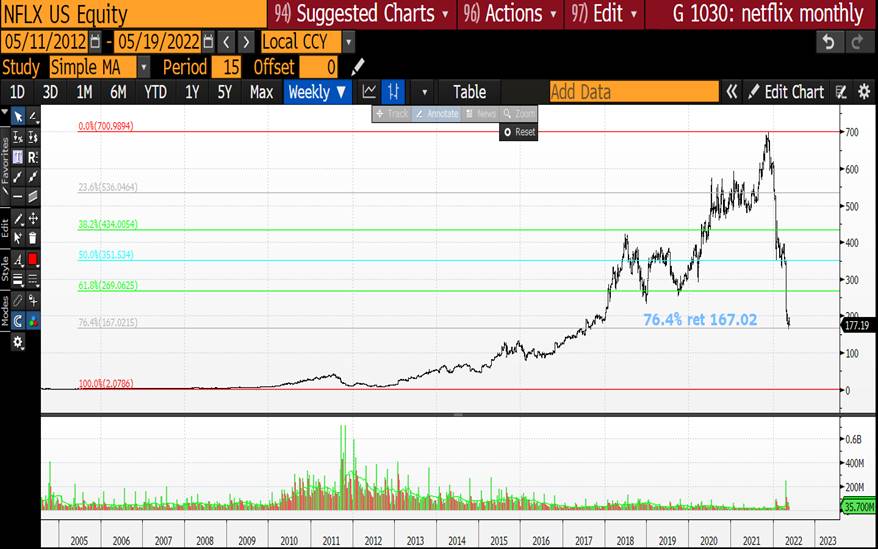Toggle the magnet snap mode
Screen dimensions: 878x549
click(x=18, y=321)
